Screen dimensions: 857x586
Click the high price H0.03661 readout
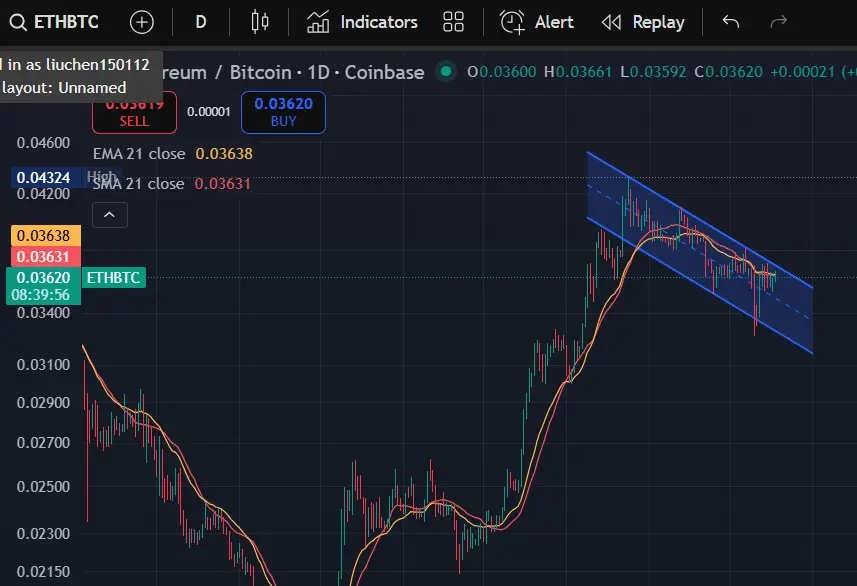(578, 72)
